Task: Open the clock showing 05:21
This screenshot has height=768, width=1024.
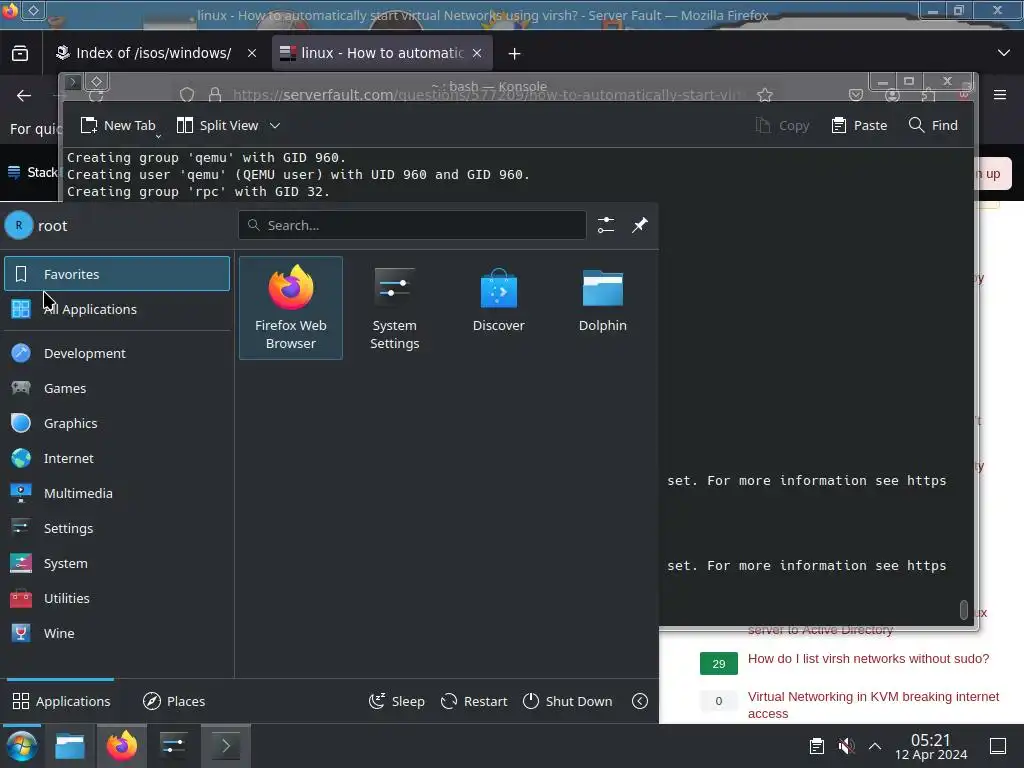Action: tap(931, 746)
